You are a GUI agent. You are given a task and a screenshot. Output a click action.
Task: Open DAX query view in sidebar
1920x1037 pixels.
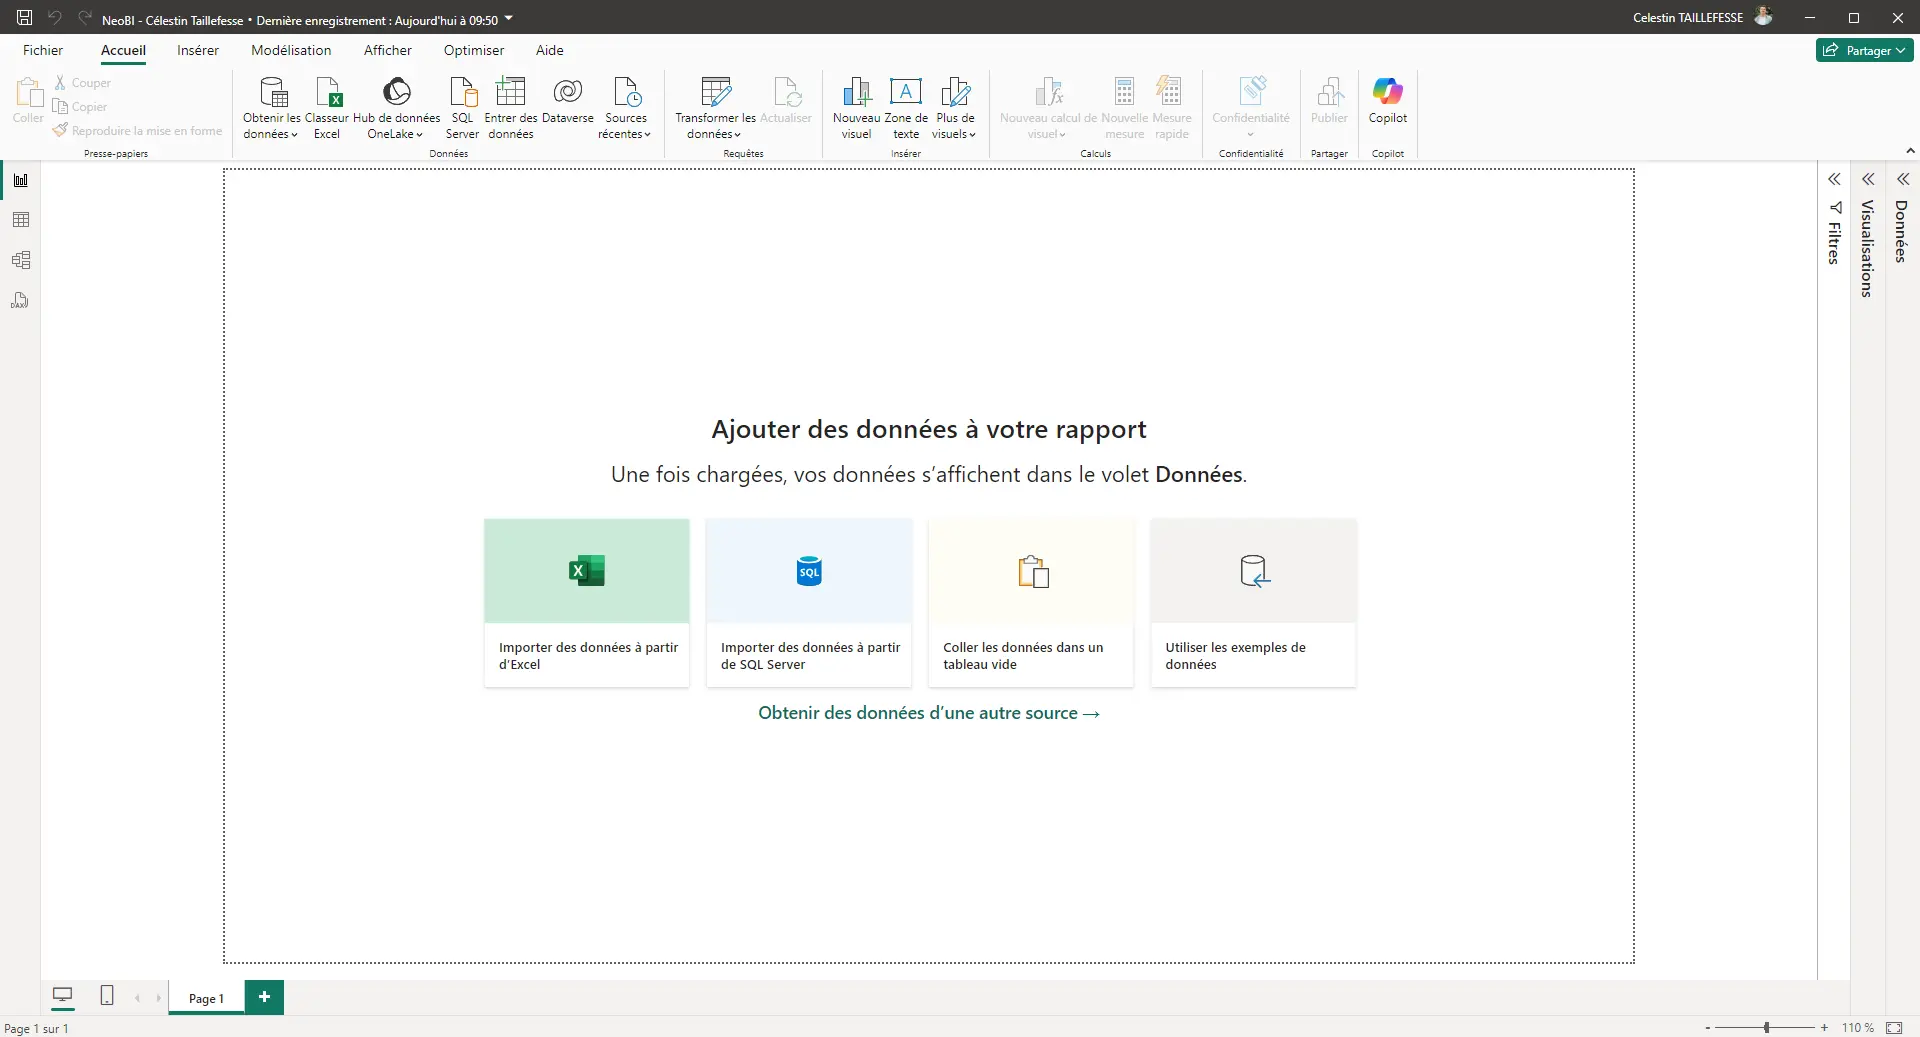click(21, 300)
